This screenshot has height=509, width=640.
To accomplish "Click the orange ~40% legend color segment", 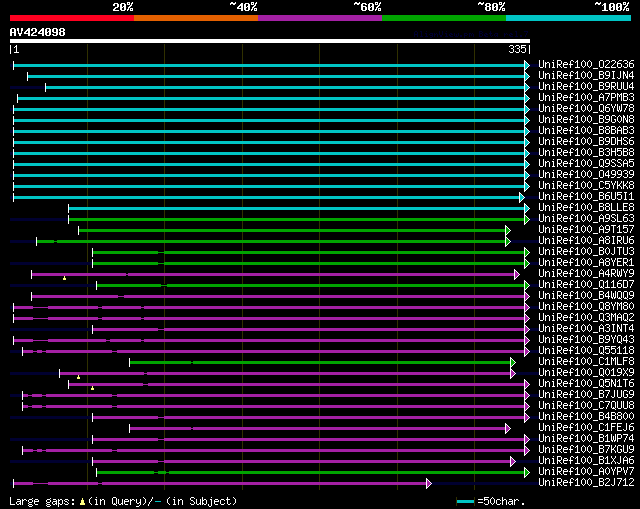I will [195, 18].
